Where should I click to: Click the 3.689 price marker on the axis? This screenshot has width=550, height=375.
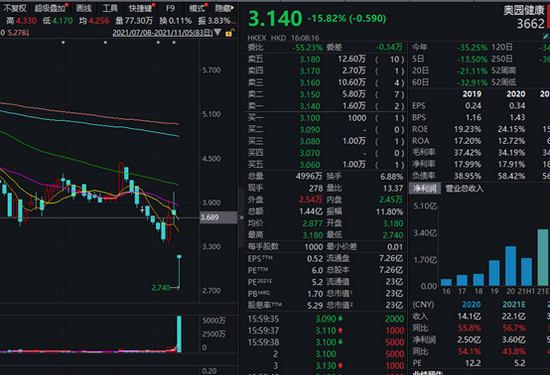click(x=218, y=217)
